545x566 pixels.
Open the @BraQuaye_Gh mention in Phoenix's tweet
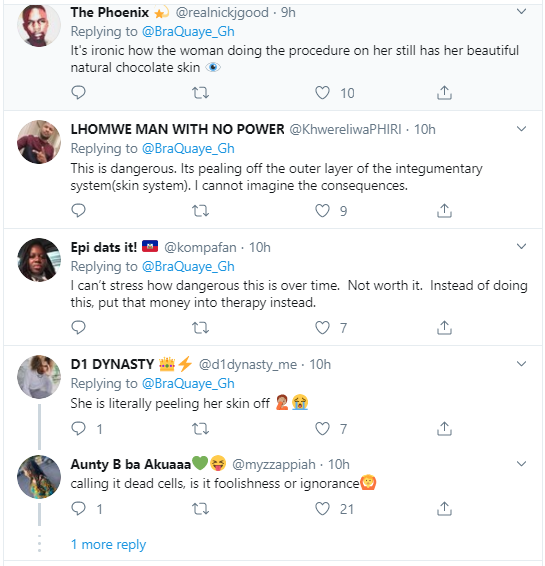point(188,32)
